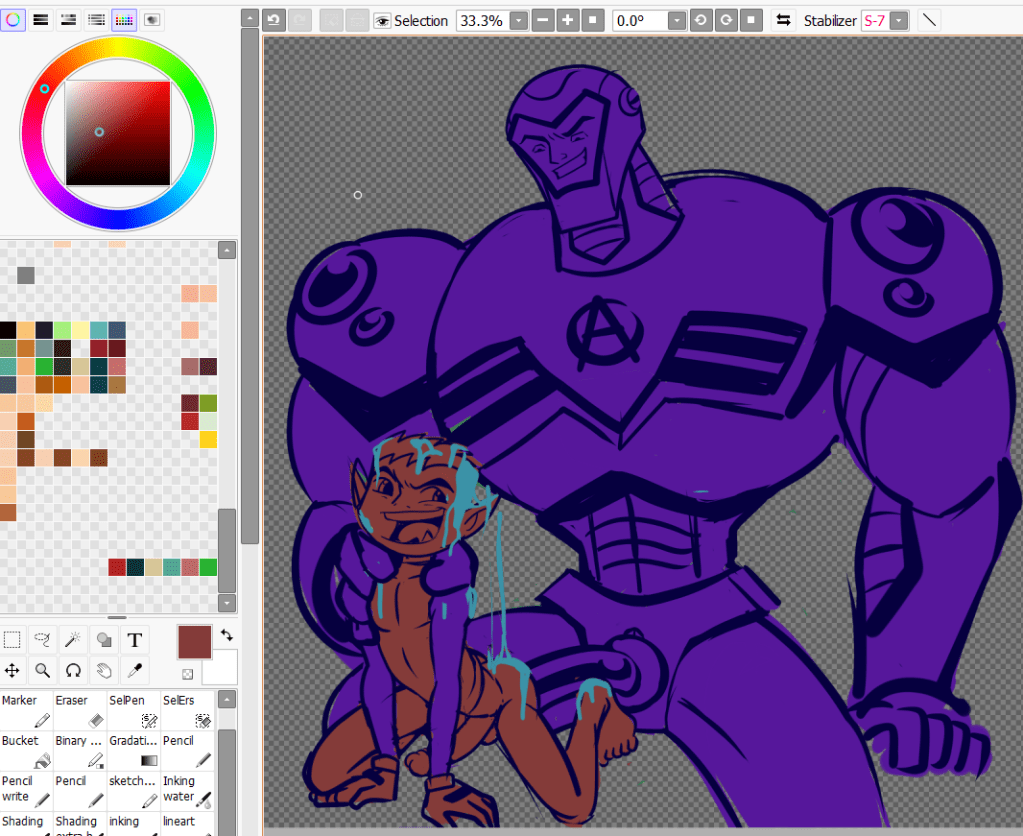Pick the Eyedropper tool
The height and width of the screenshot is (836, 1023).
[x=135, y=670]
